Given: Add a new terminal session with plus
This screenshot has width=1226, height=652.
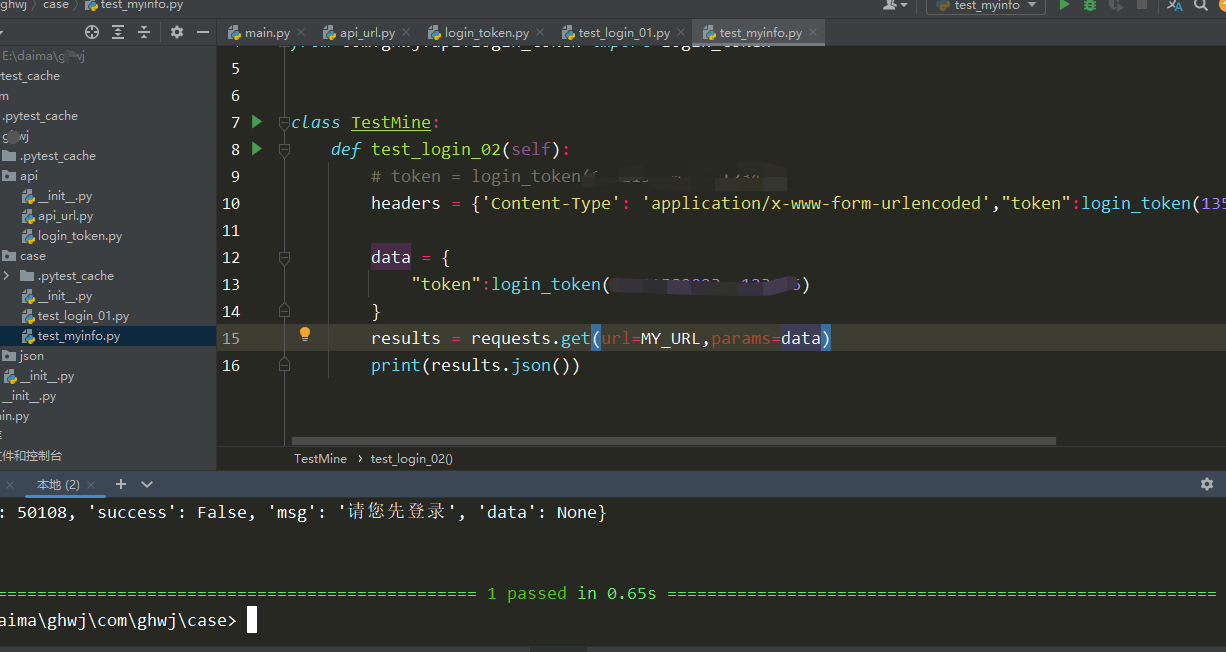Looking at the screenshot, I should [121, 484].
